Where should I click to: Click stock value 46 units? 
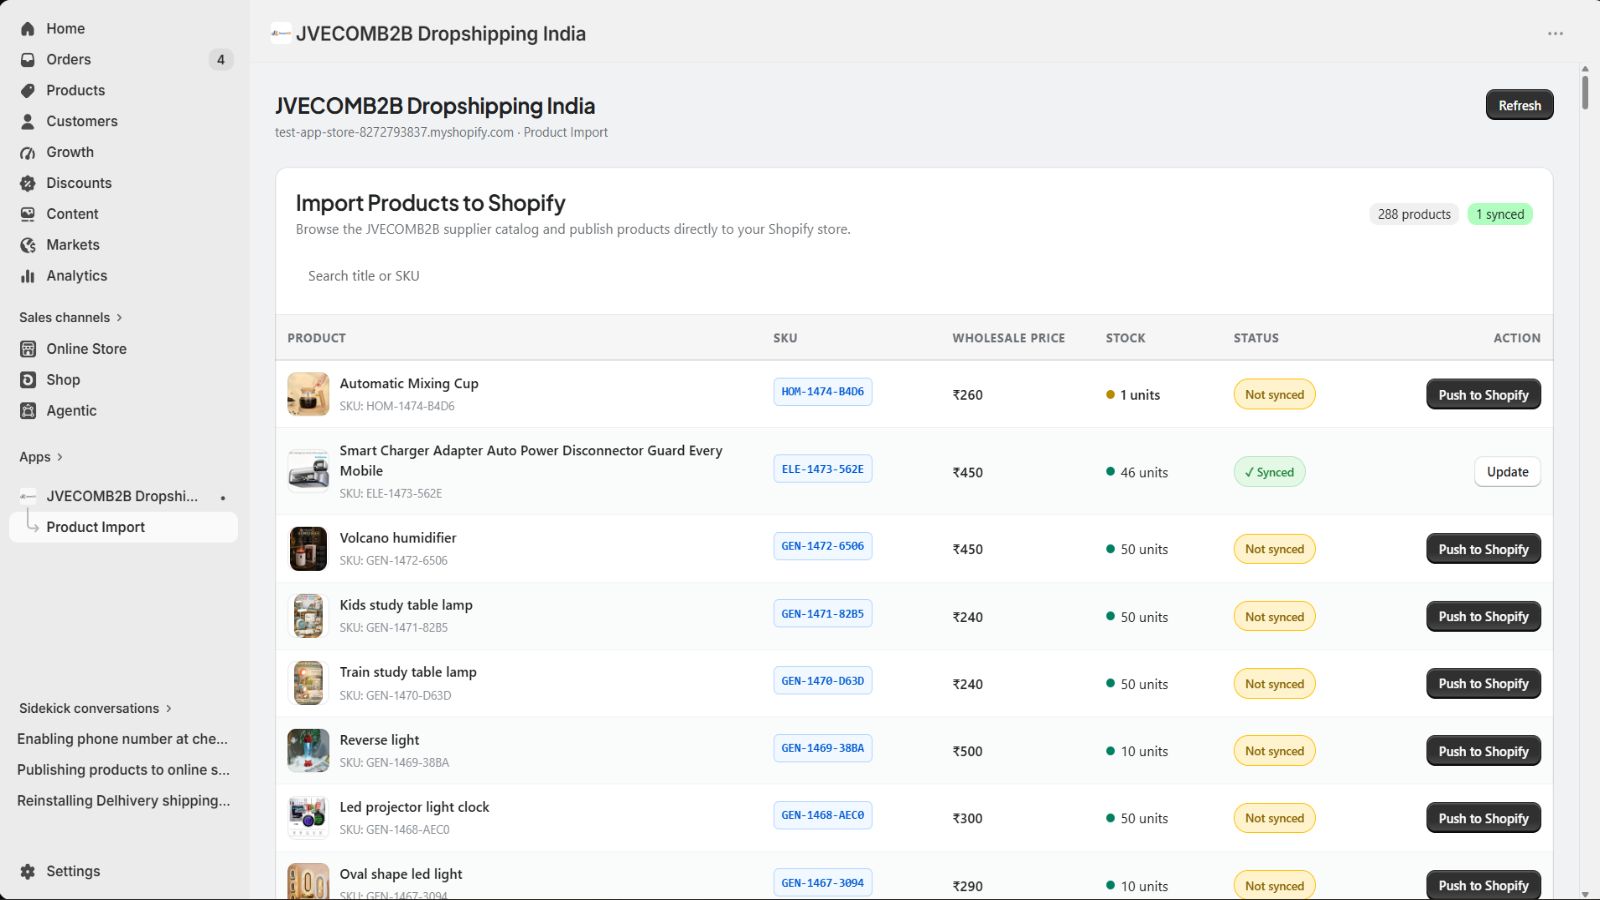(x=1144, y=472)
